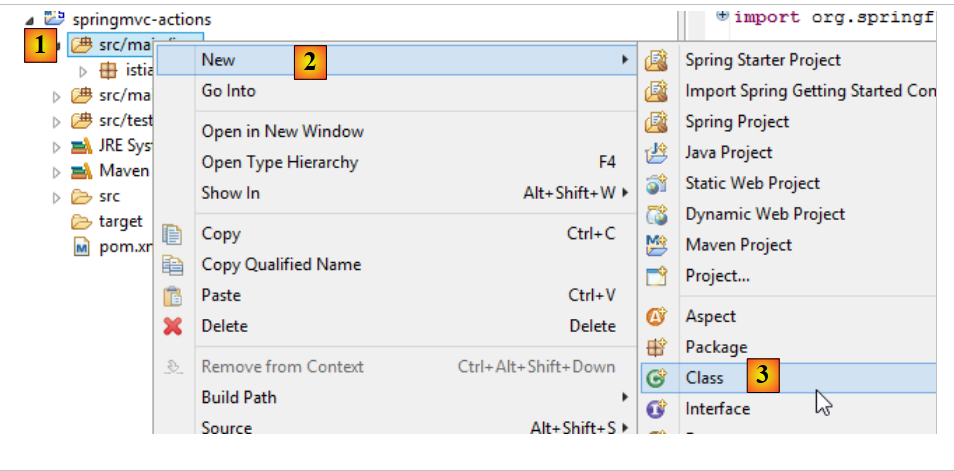Click the Dynamic Web Project icon
This screenshot has width=954, height=471.
656,214
